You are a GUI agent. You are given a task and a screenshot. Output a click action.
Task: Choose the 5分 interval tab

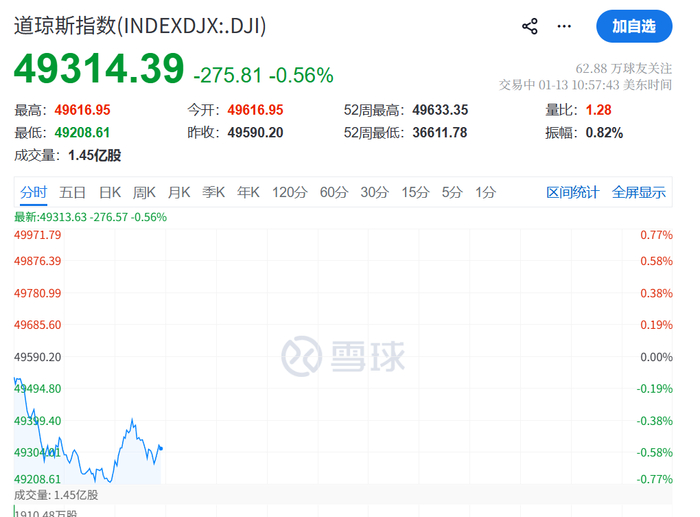tap(452, 192)
